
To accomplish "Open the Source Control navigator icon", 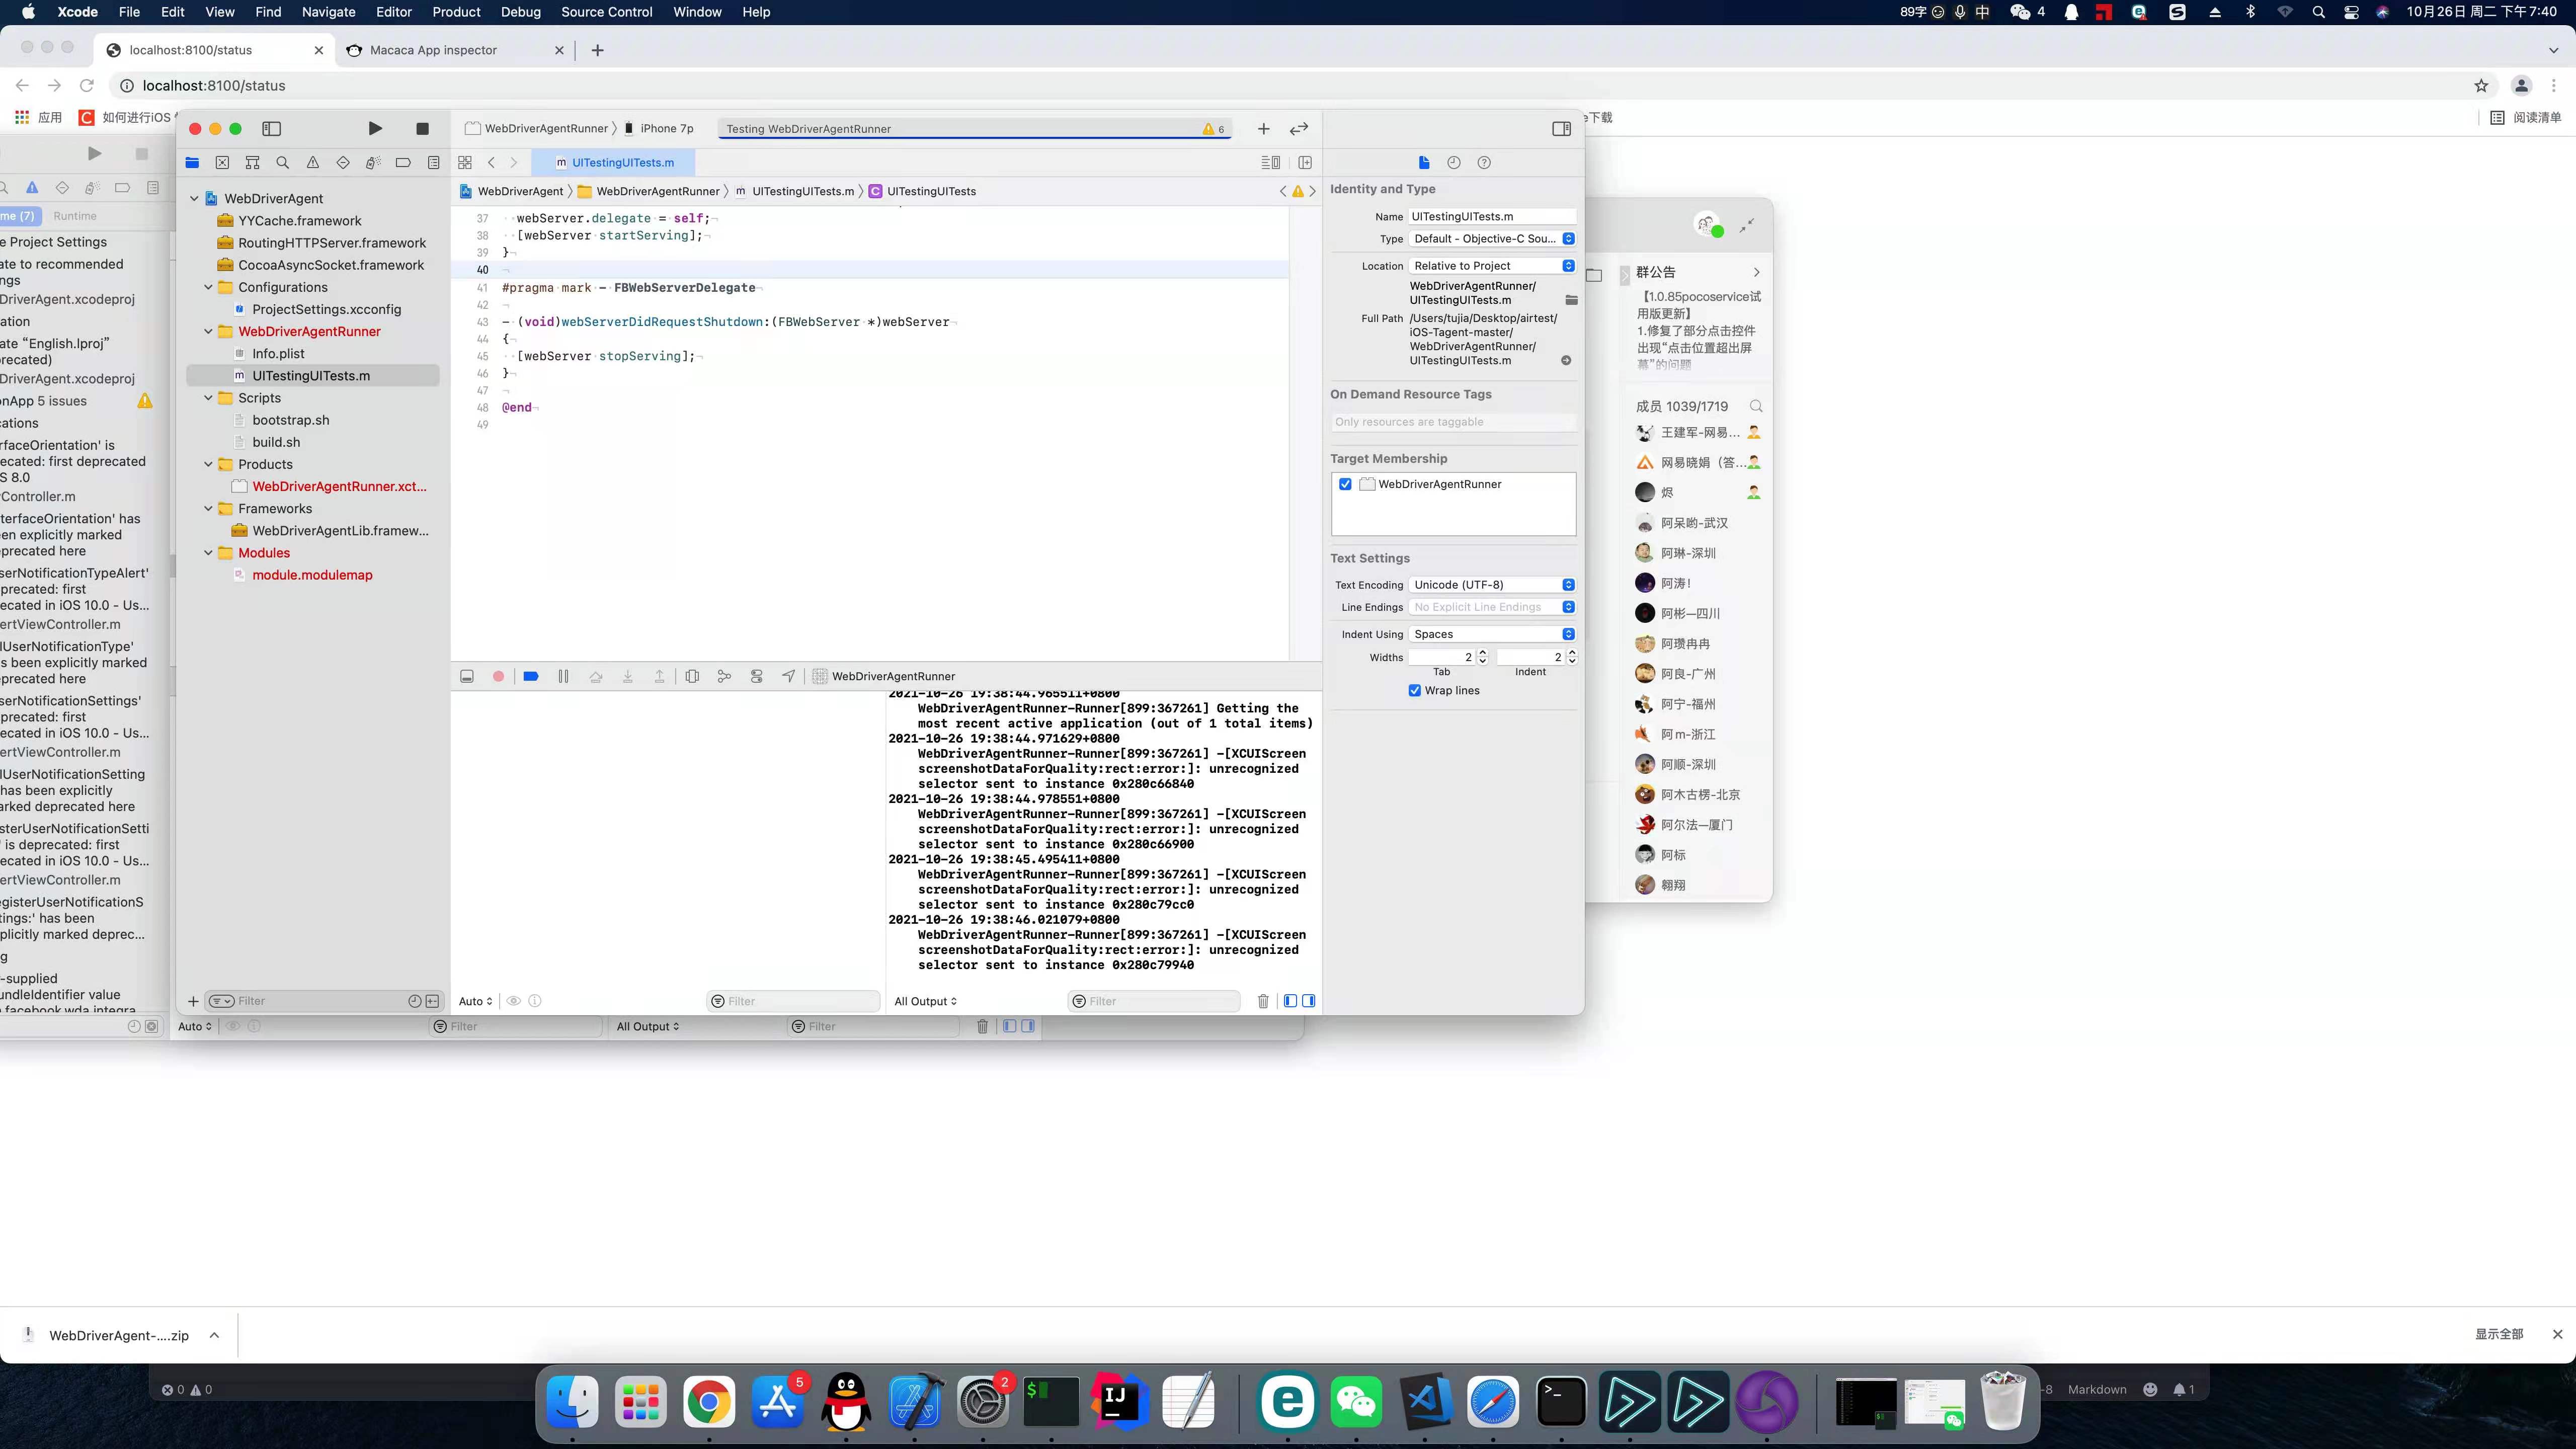I will click(x=222, y=162).
